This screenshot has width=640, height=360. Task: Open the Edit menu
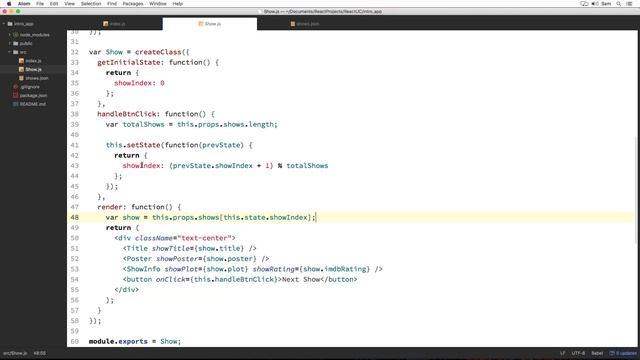tap(54, 4)
